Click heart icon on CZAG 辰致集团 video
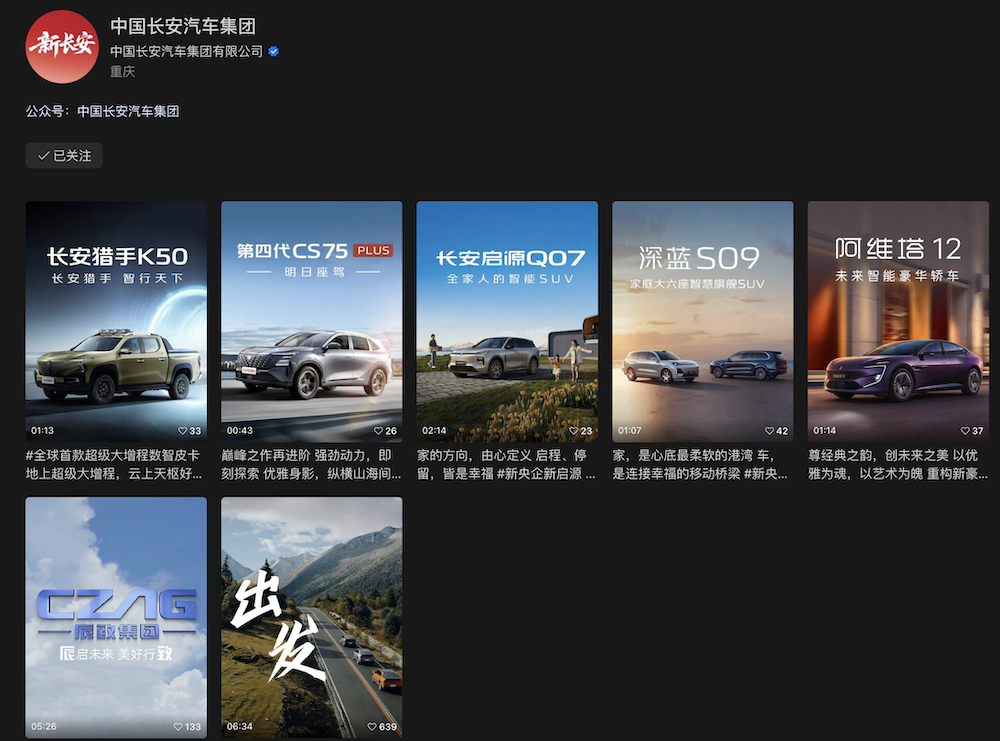The height and width of the screenshot is (741, 1000). point(179,727)
